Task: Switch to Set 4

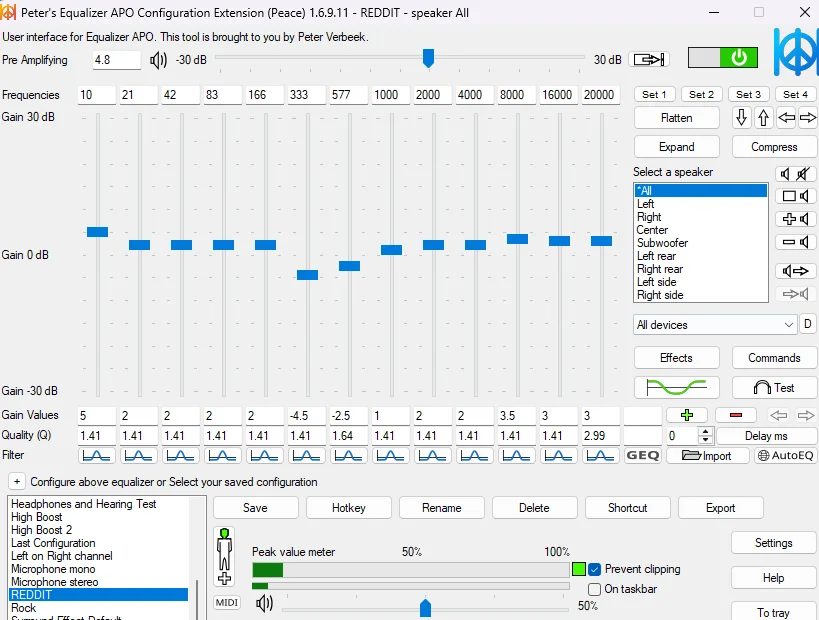Action: pyautogui.click(x=795, y=95)
